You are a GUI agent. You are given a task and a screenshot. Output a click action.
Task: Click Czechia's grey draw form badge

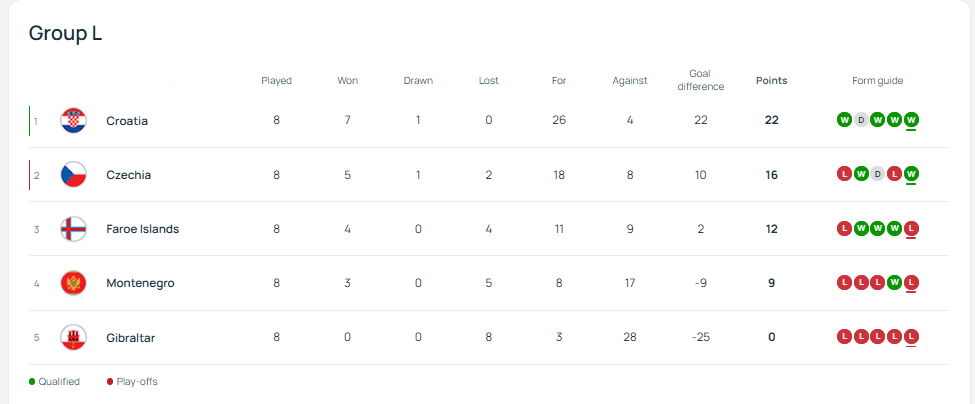[877, 175]
